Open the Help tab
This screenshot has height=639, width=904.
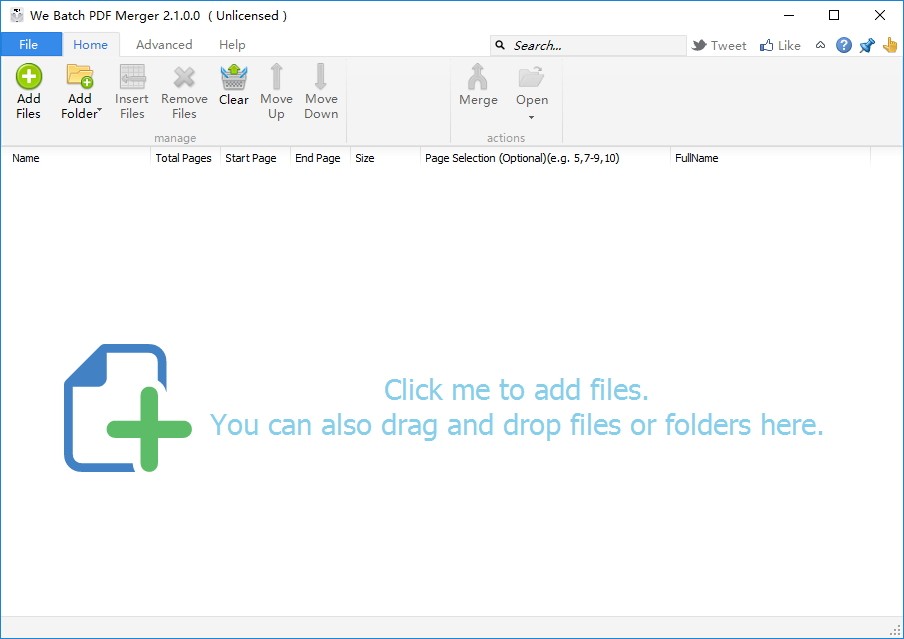[x=232, y=44]
